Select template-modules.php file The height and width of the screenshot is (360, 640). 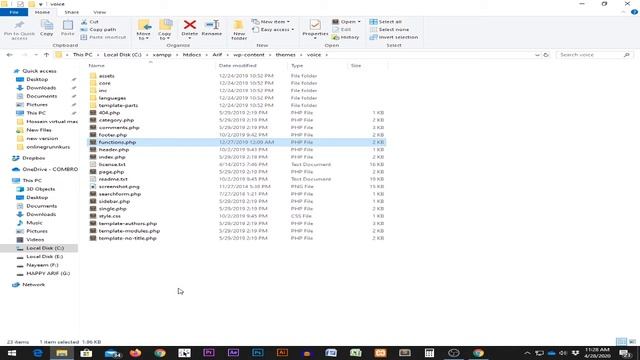(129, 231)
